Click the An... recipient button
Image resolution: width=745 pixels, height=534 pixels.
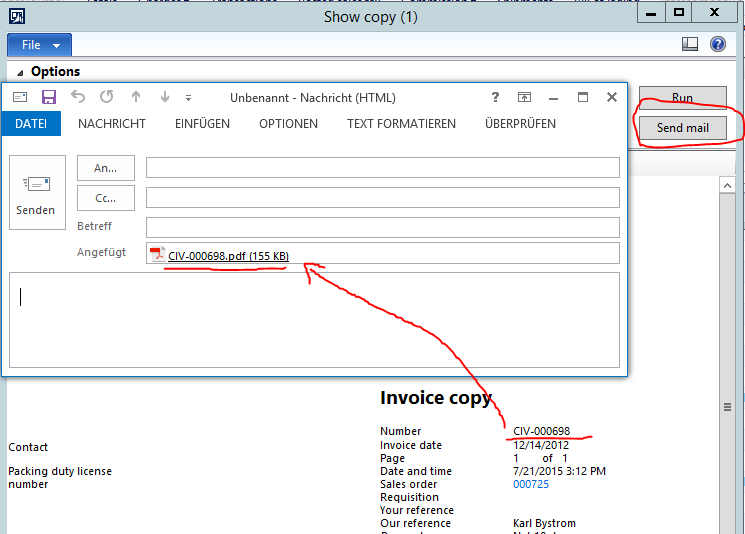[x=106, y=168]
